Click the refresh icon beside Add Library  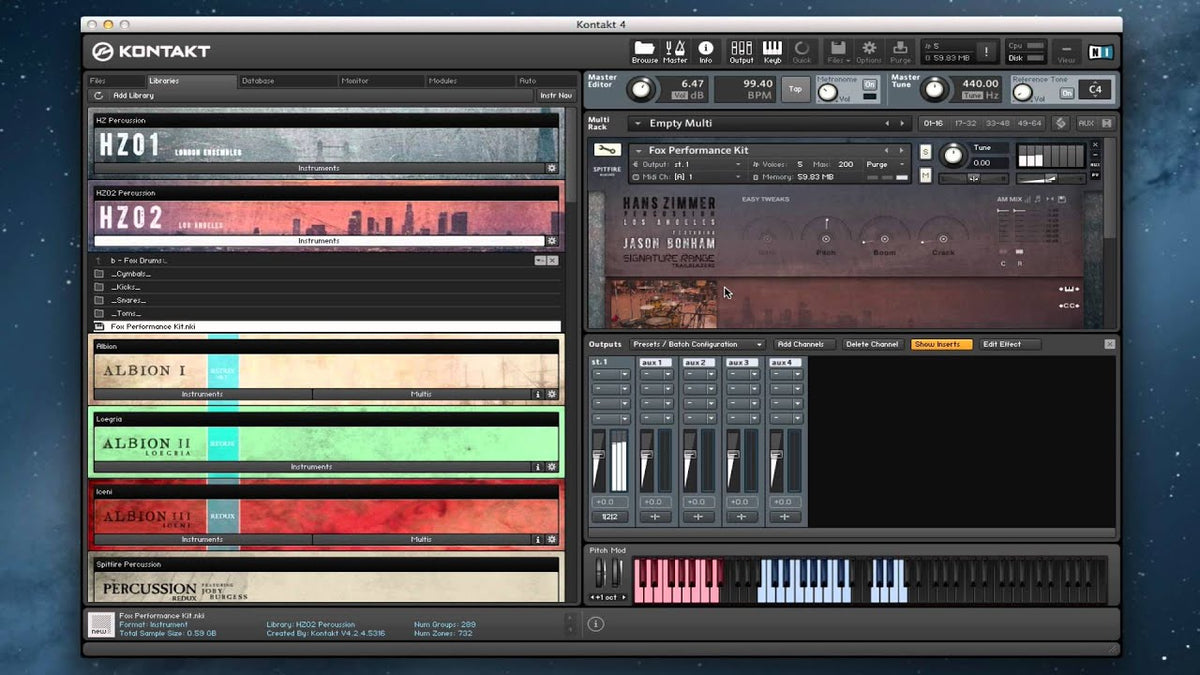98,96
